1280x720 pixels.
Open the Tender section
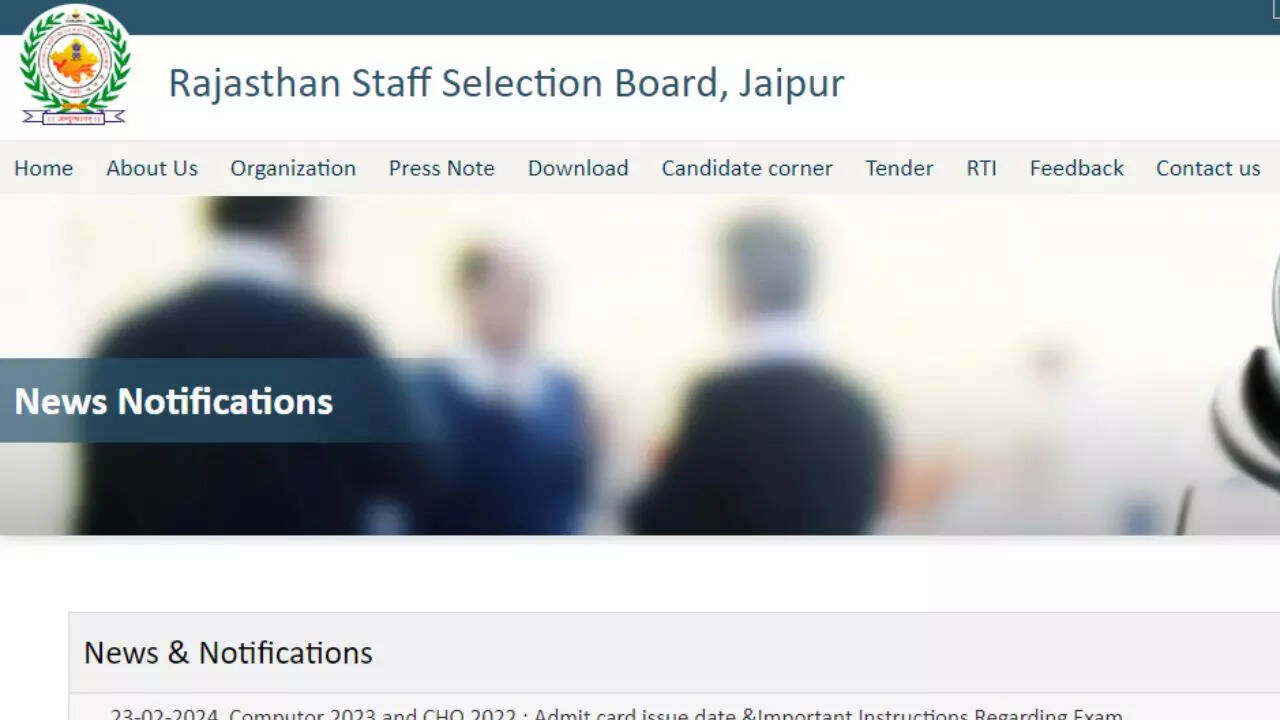899,168
